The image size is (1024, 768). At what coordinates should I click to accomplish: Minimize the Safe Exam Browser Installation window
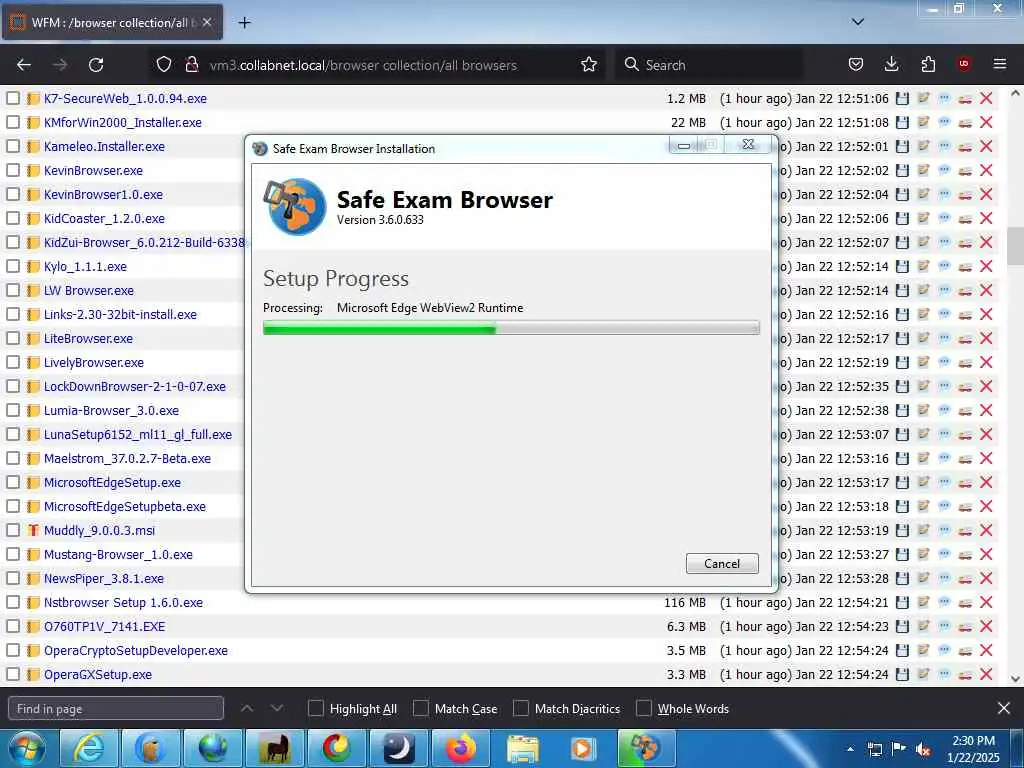pos(684,145)
